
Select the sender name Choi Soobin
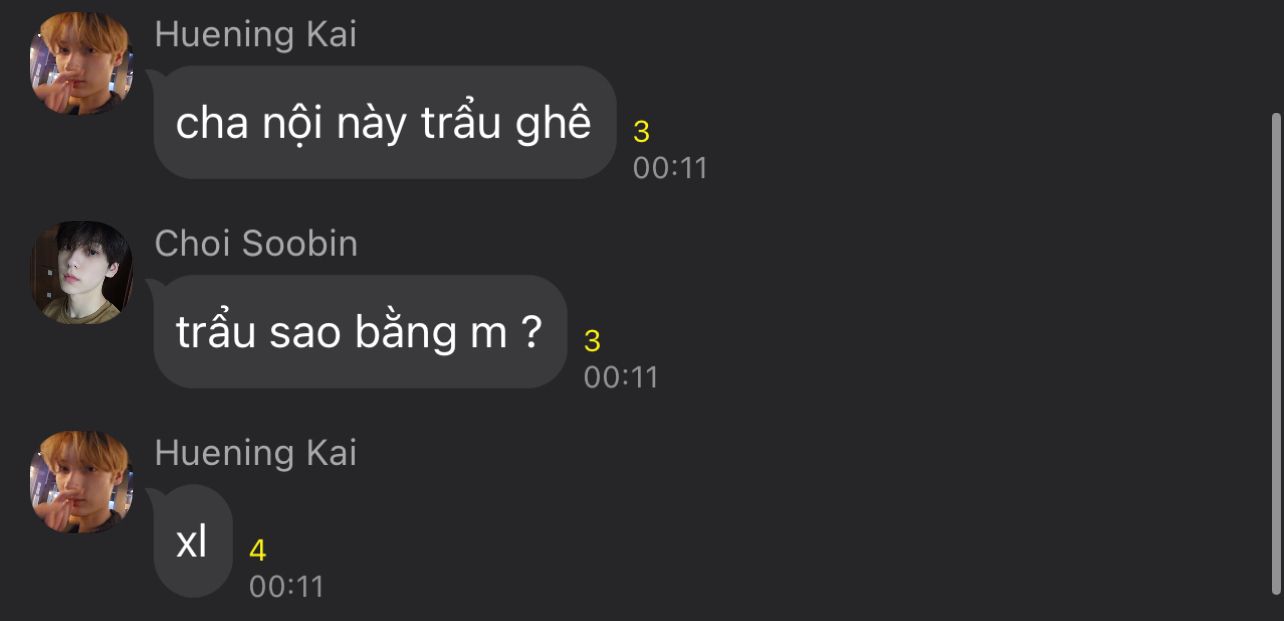[256, 244]
